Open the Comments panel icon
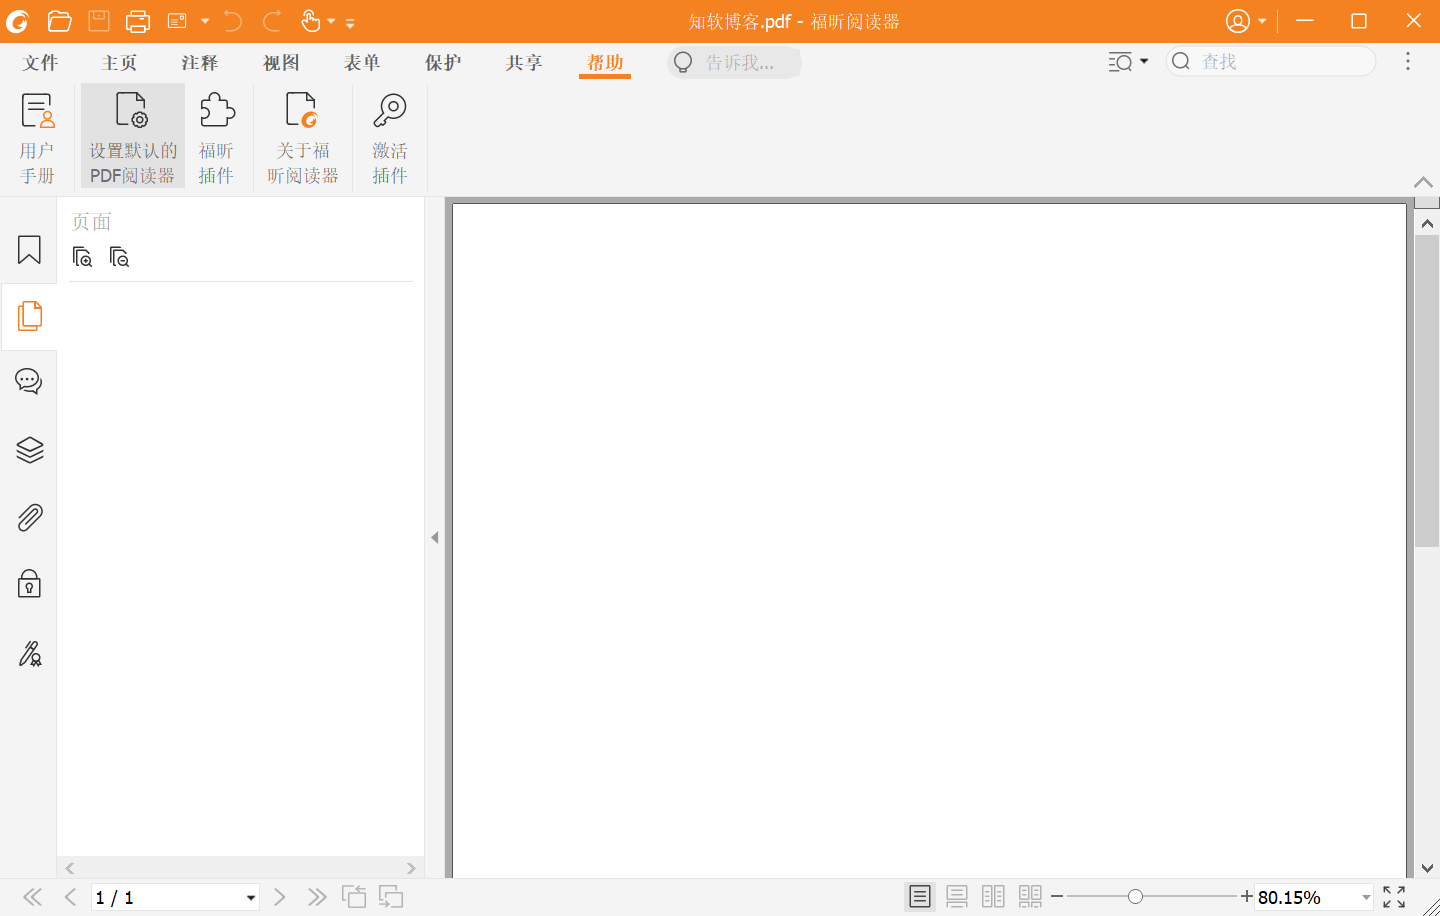1440x916 pixels. click(x=29, y=382)
